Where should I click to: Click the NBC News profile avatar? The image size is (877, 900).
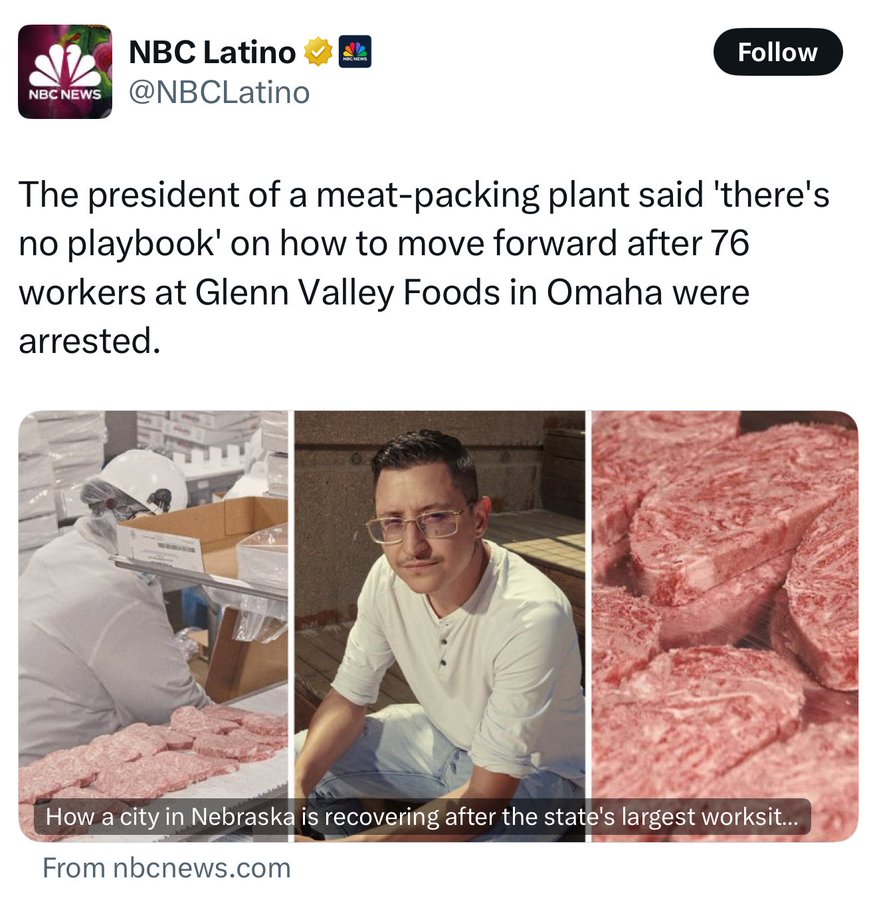click(x=65, y=72)
